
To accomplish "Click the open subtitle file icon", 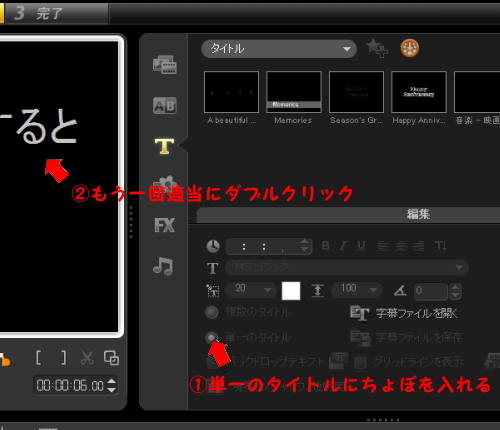I will 360,313.
